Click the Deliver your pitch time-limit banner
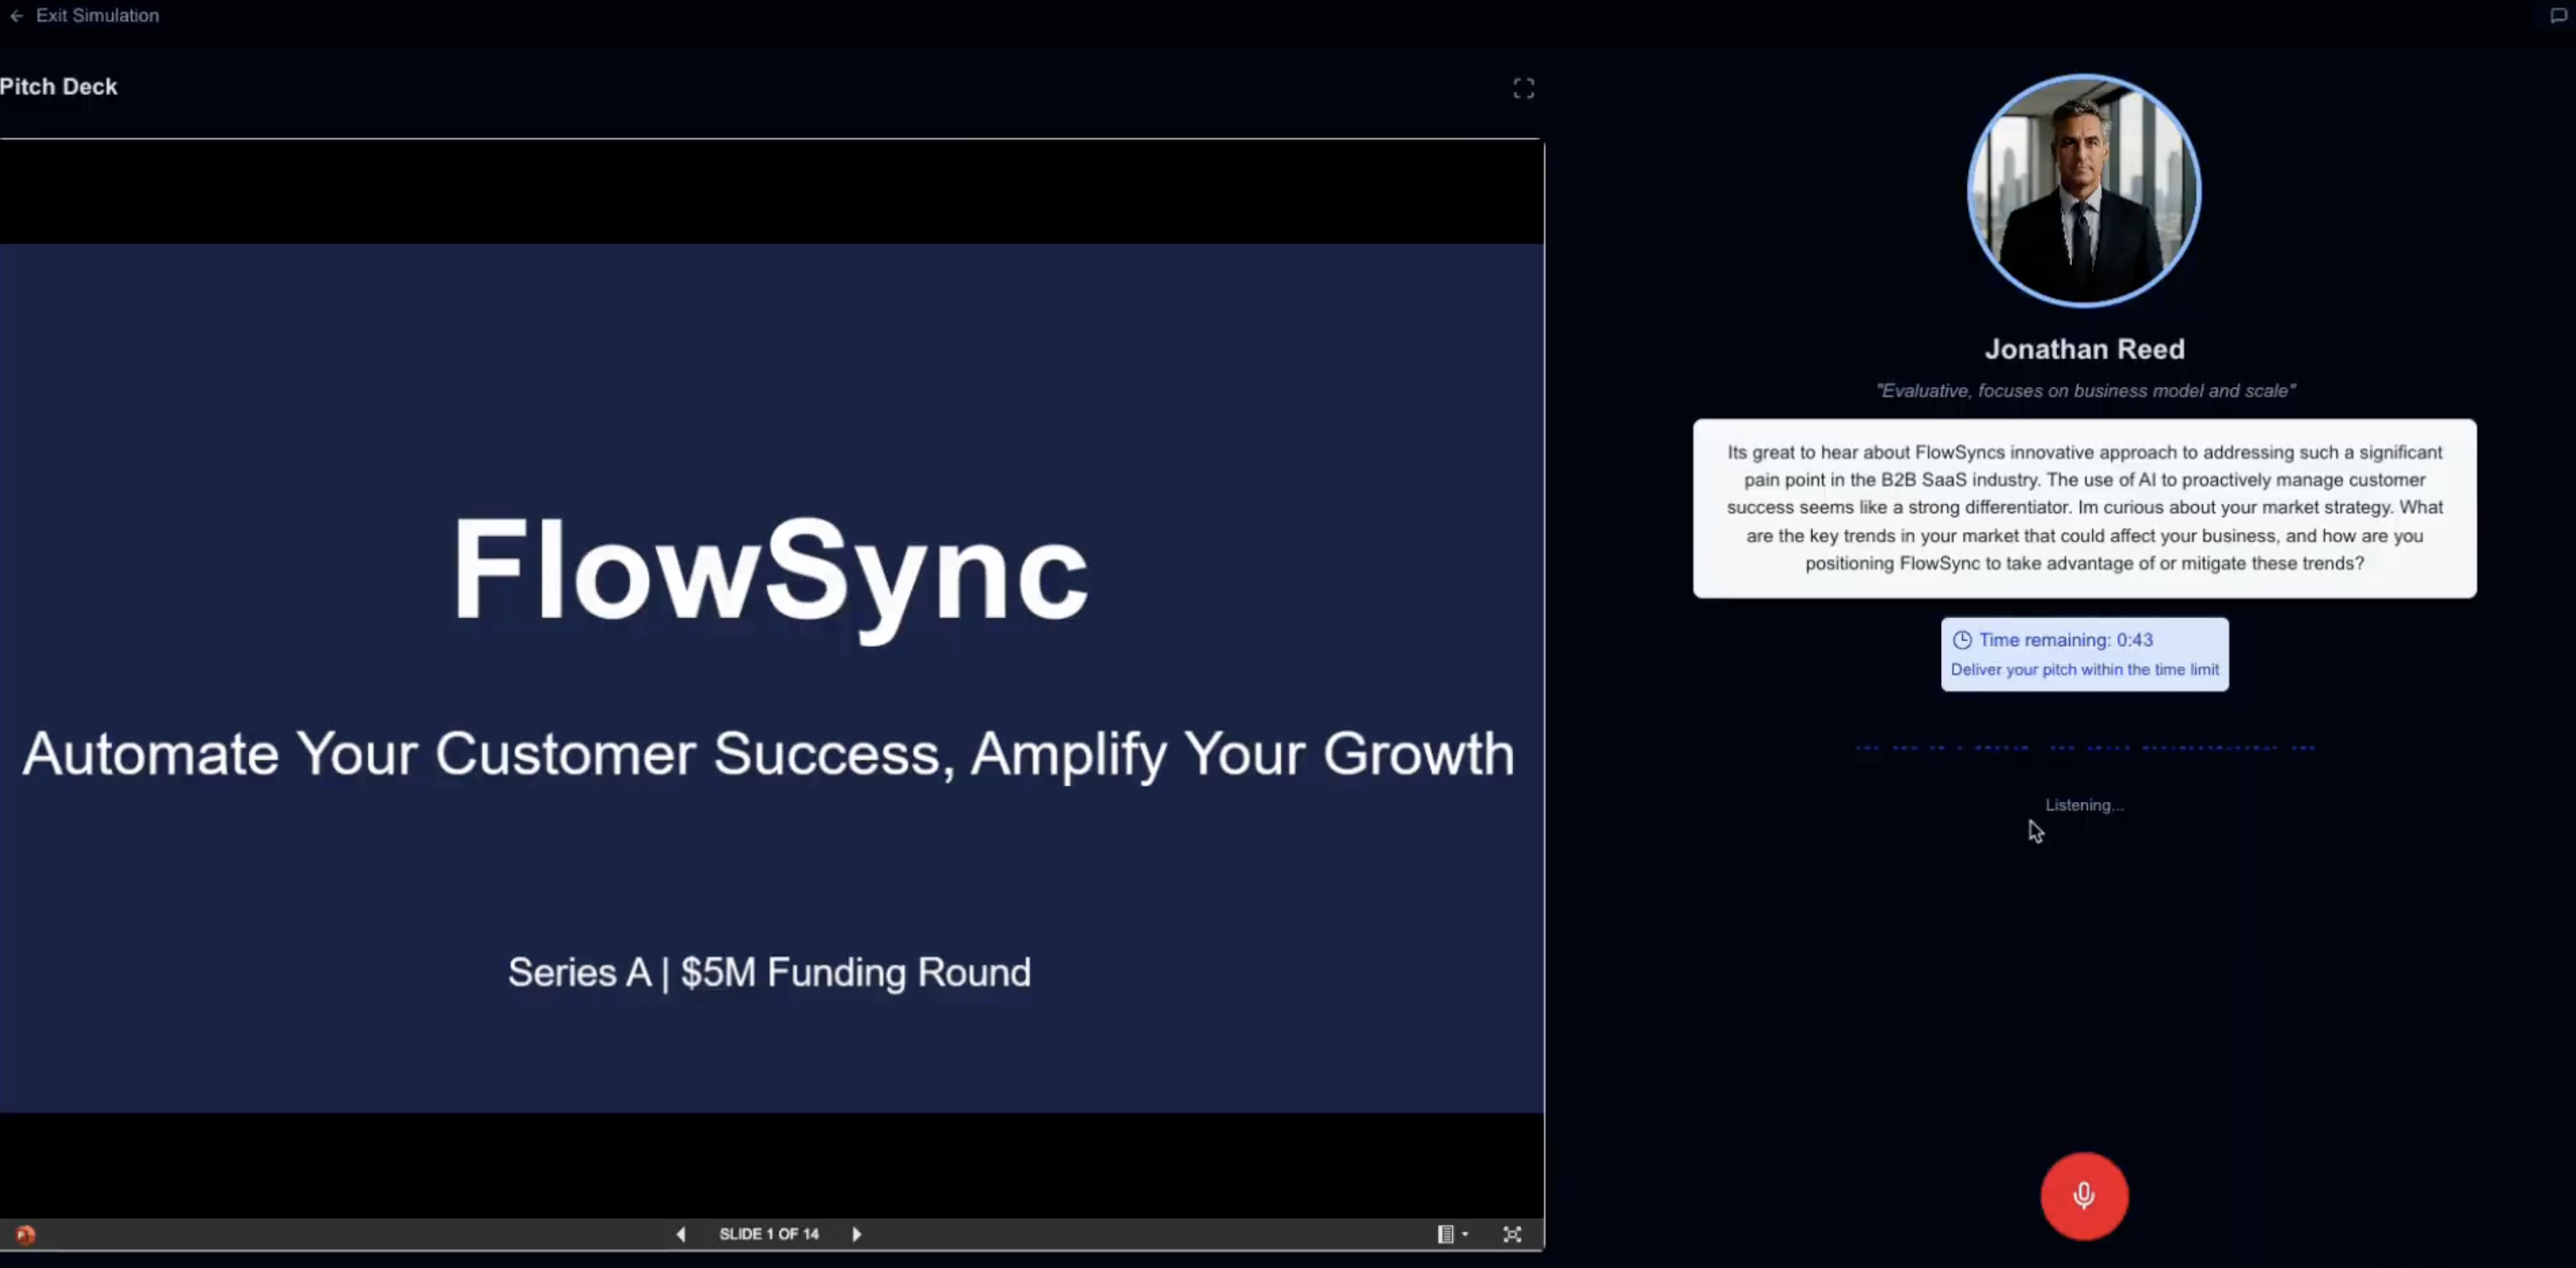 pyautogui.click(x=2084, y=669)
